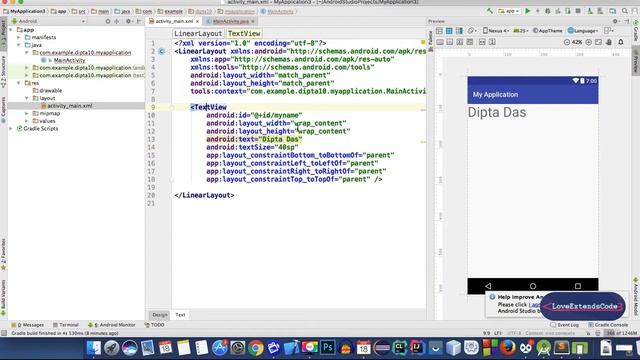Click the AppTheme theme selector

(x=548, y=31)
